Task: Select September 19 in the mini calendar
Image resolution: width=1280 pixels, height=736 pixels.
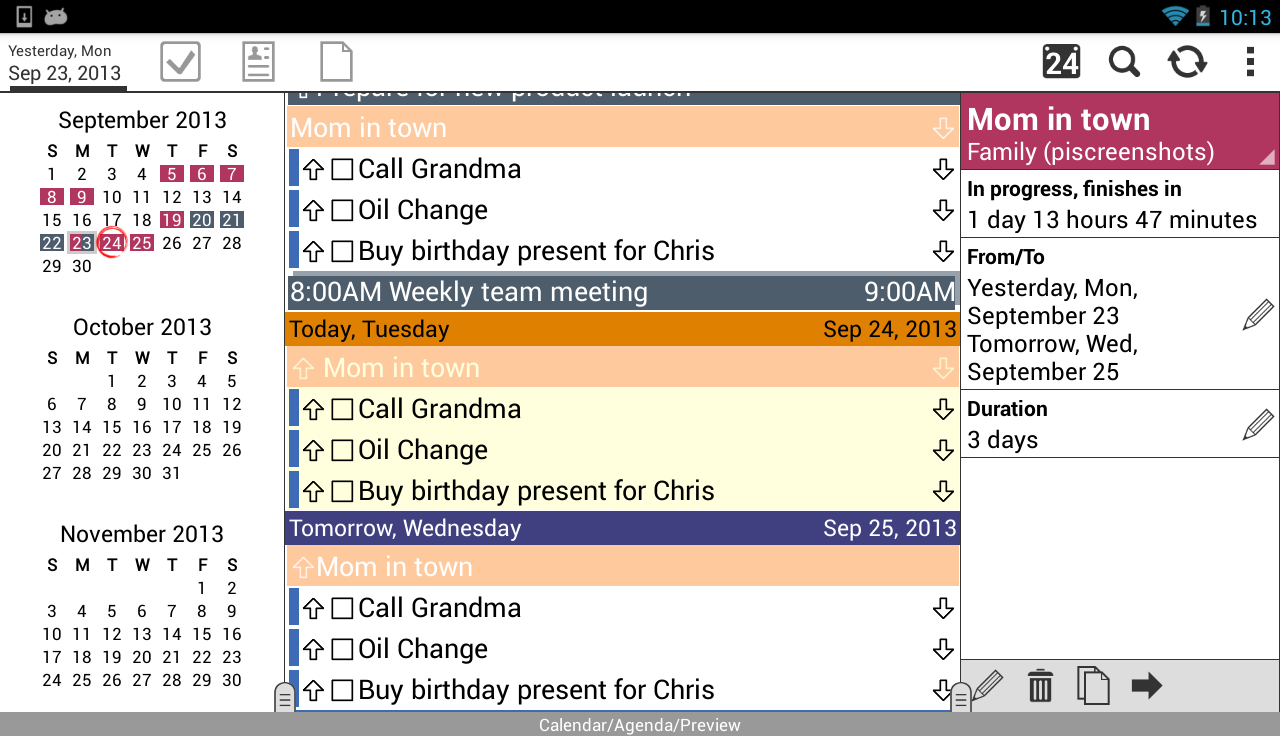Action: click(172, 220)
